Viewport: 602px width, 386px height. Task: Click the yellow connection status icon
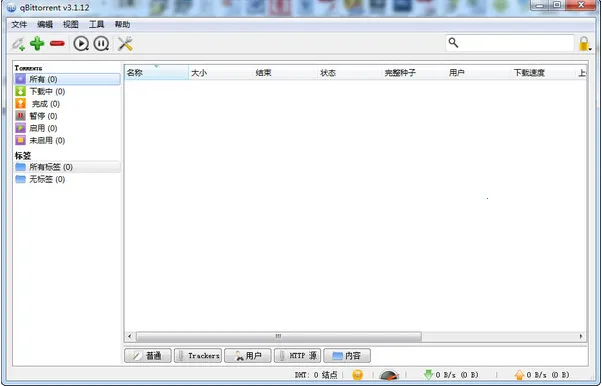(x=357, y=374)
